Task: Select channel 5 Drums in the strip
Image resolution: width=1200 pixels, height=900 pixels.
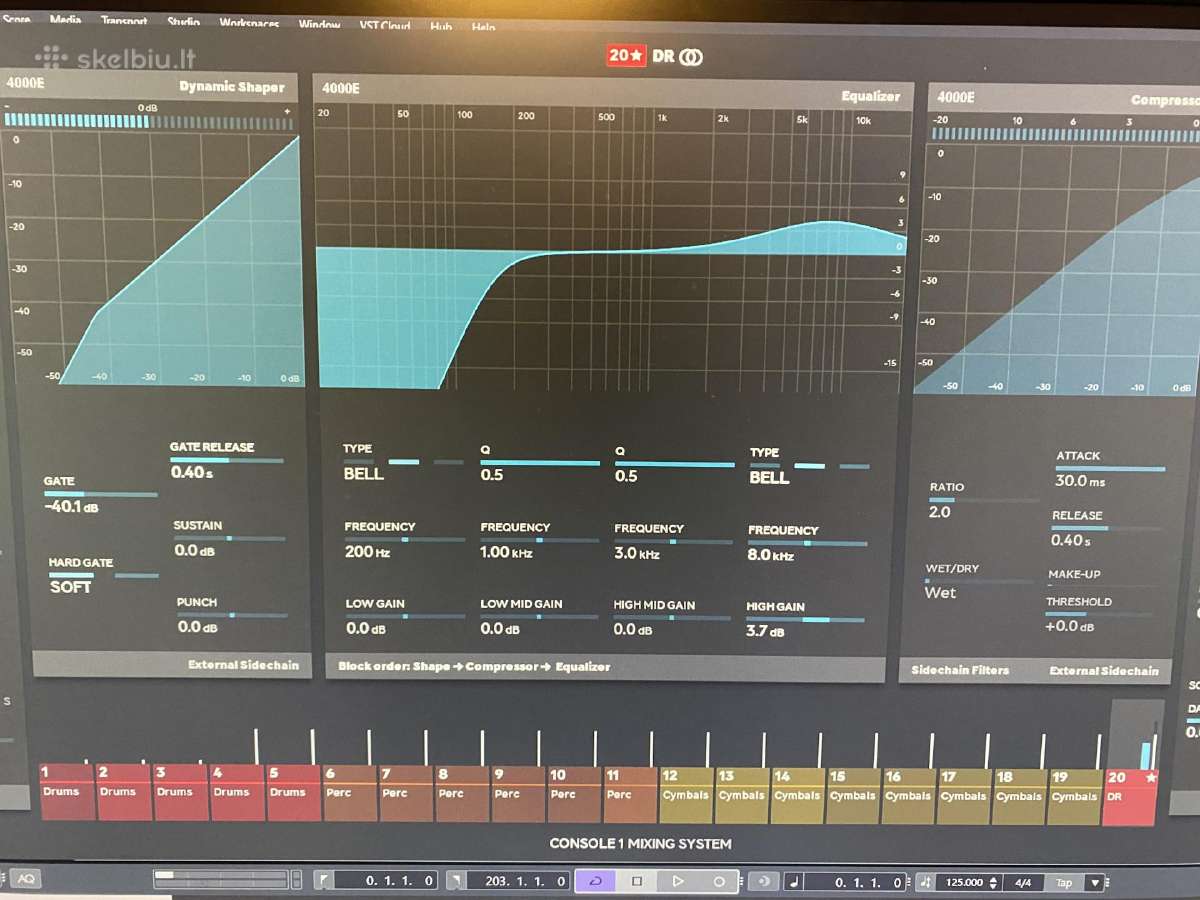Action: point(293,794)
